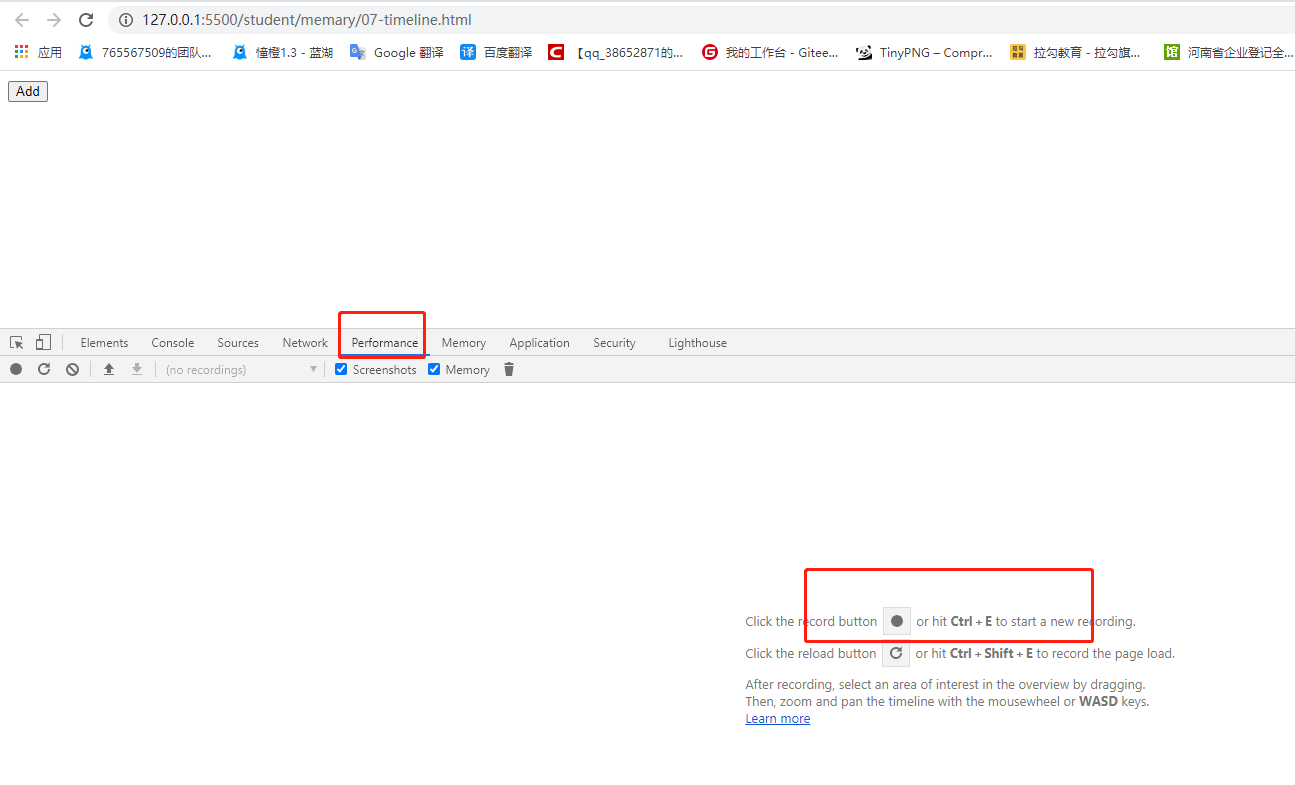Select the Performance tab
This screenshot has height=785, width=1295.
(x=385, y=343)
